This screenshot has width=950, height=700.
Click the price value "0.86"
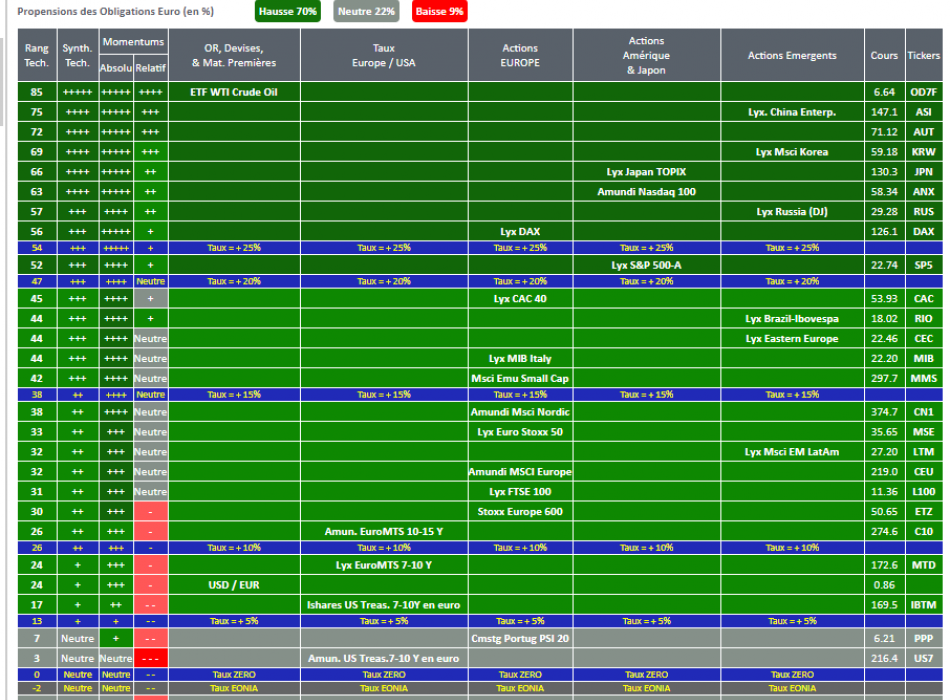click(885, 585)
